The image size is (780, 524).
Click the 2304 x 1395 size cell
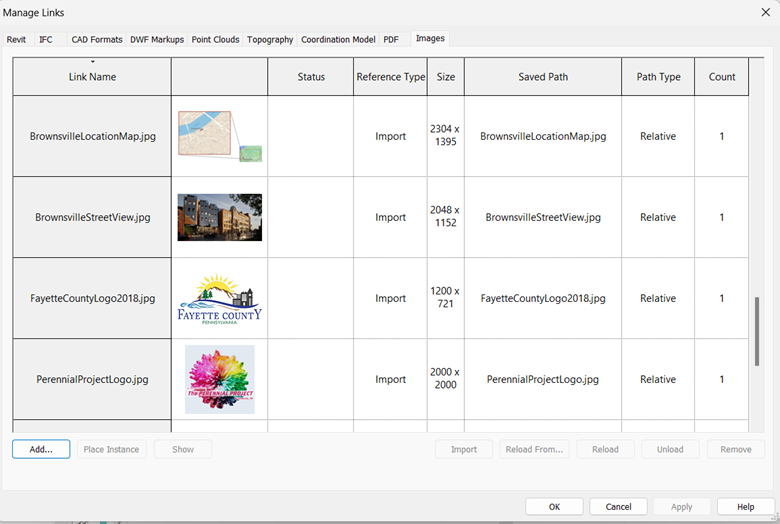coord(446,135)
